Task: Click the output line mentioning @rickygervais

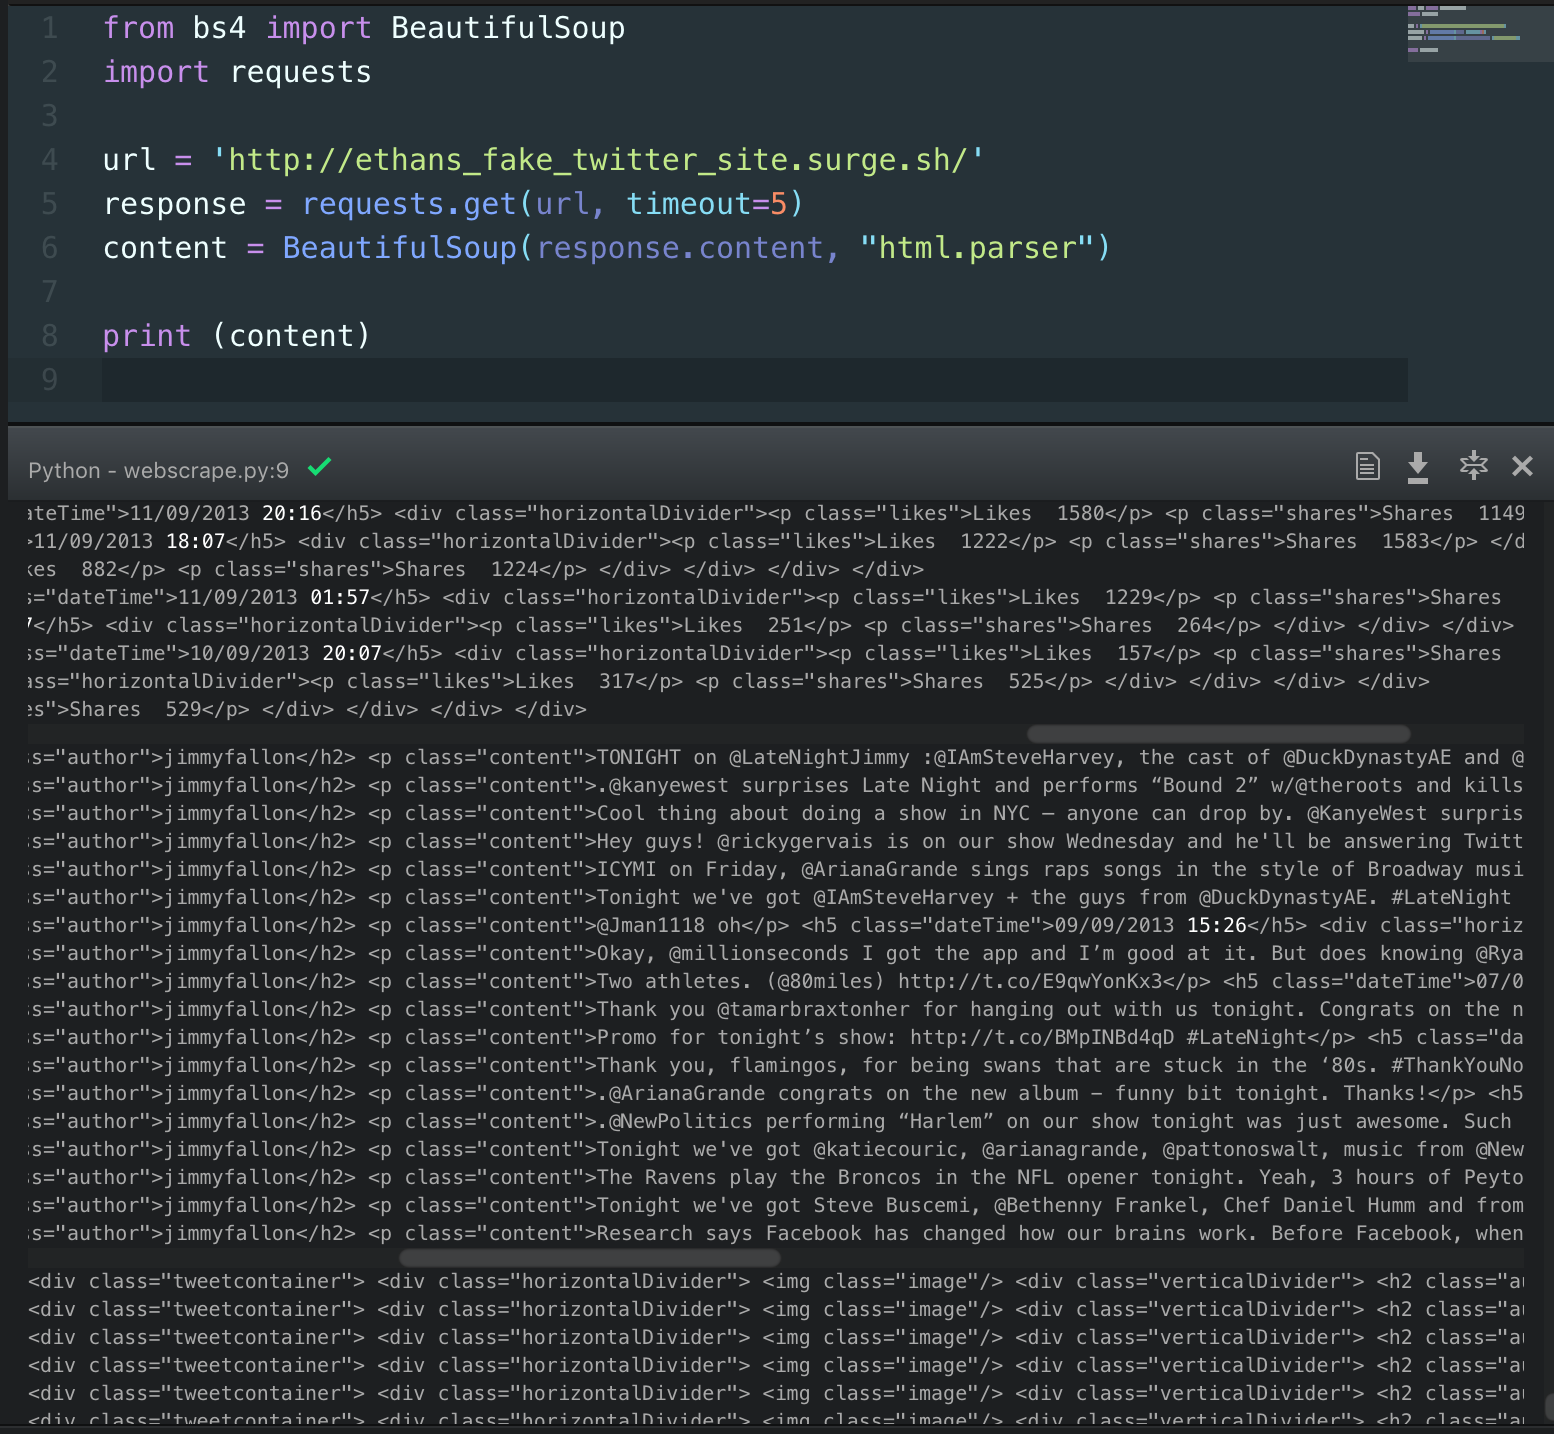Action: pos(775,842)
